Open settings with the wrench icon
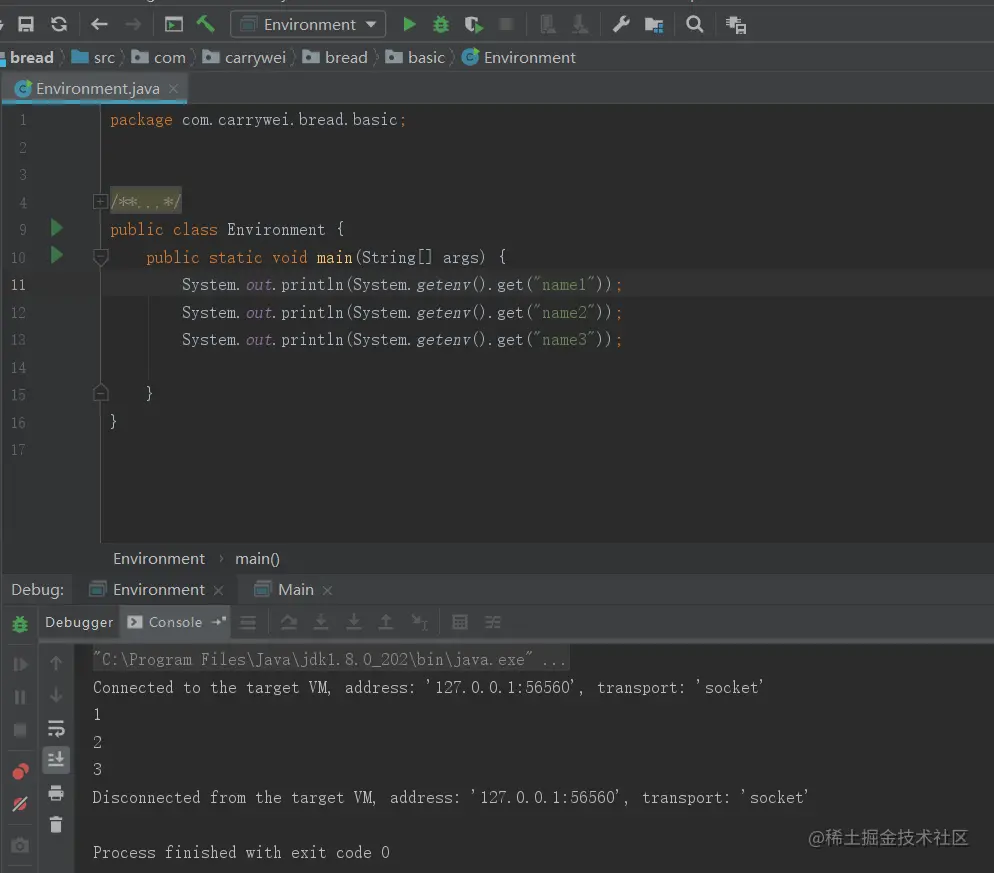Screen dimensions: 994x873 click(x=621, y=24)
